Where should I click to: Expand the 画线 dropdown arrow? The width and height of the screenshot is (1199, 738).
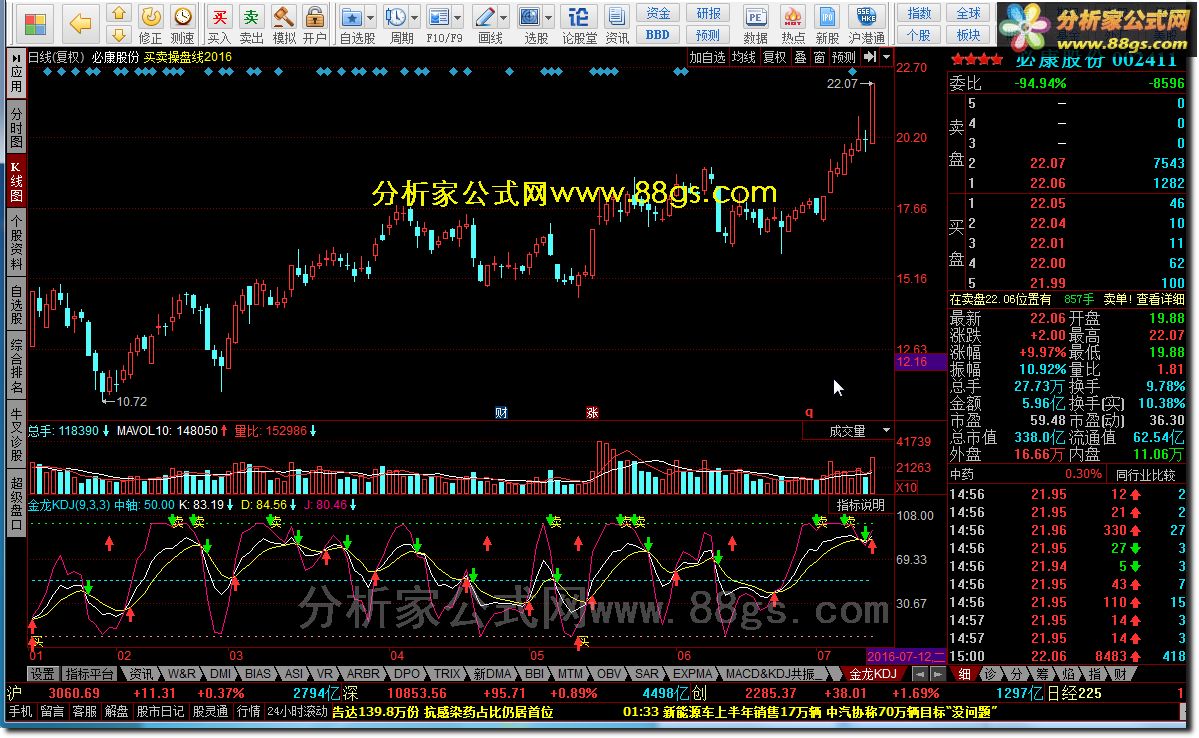(504, 18)
